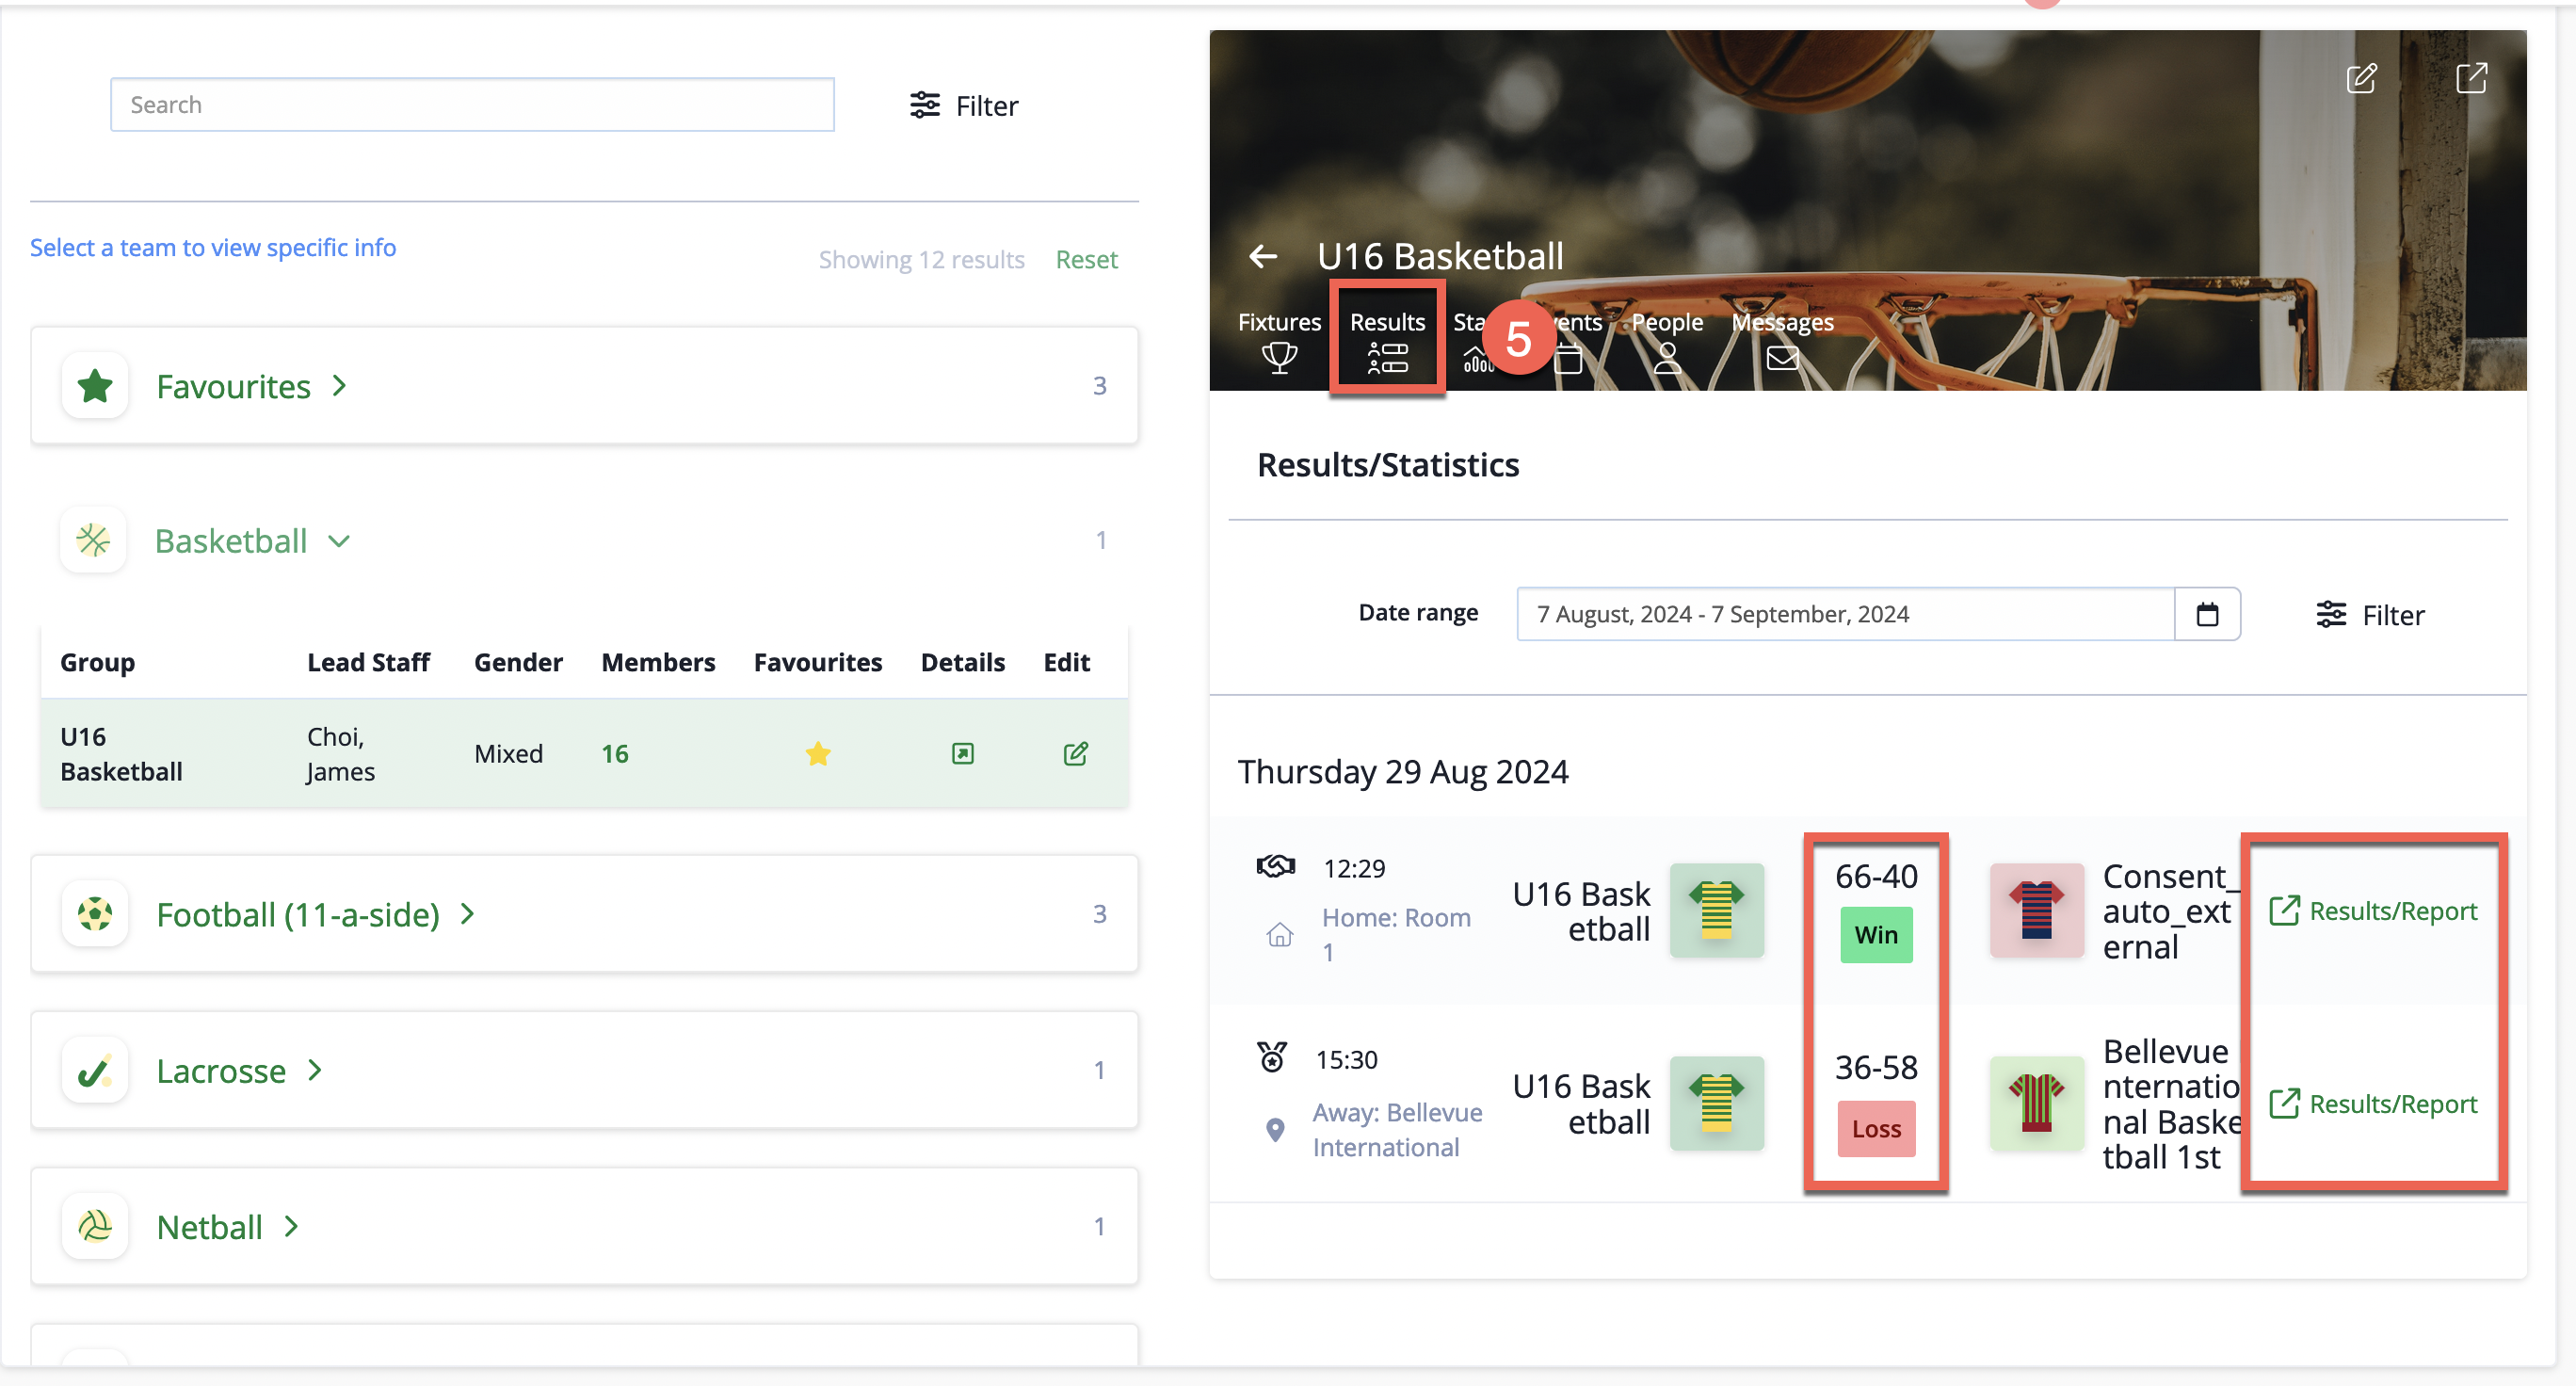The height and width of the screenshot is (1386, 2576).
Task: Toggle the favourite star for U16 Basketball
Action: click(x=818, y=754)
